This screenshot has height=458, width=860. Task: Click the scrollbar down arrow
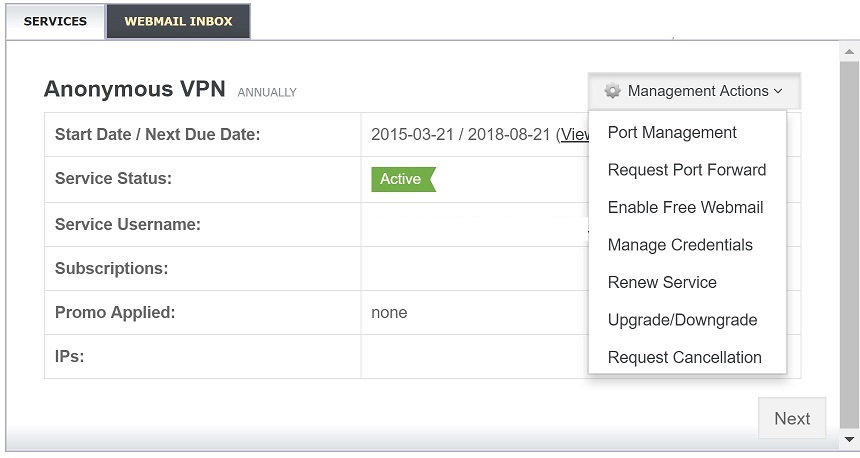pyautogui.click(x=849, y=439)
